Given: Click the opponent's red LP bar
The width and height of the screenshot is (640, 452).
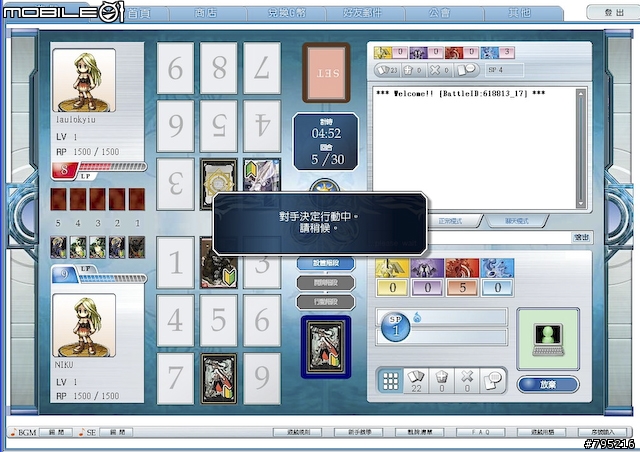Looking at the screenshot, I should click(x=112, y=167).
